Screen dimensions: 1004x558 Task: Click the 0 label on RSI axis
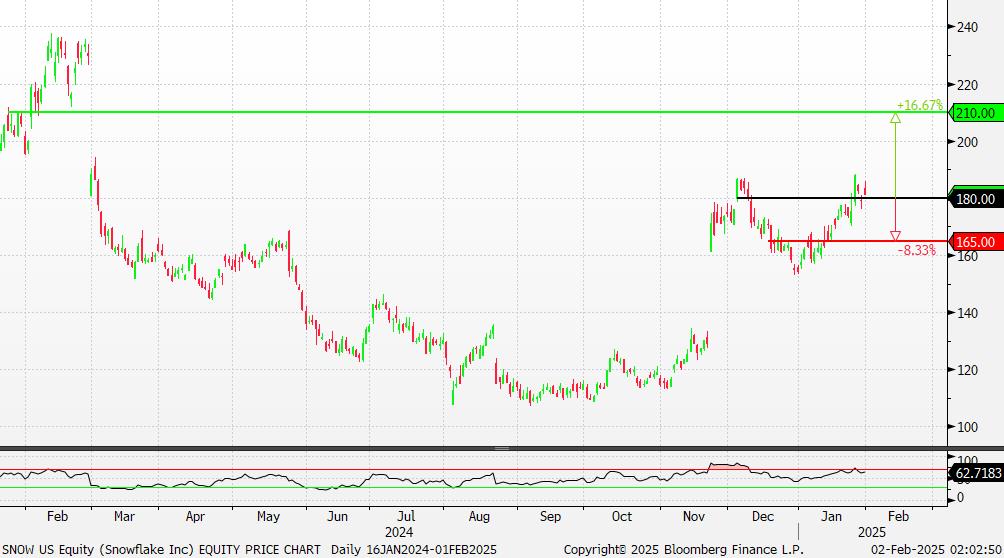959,498
